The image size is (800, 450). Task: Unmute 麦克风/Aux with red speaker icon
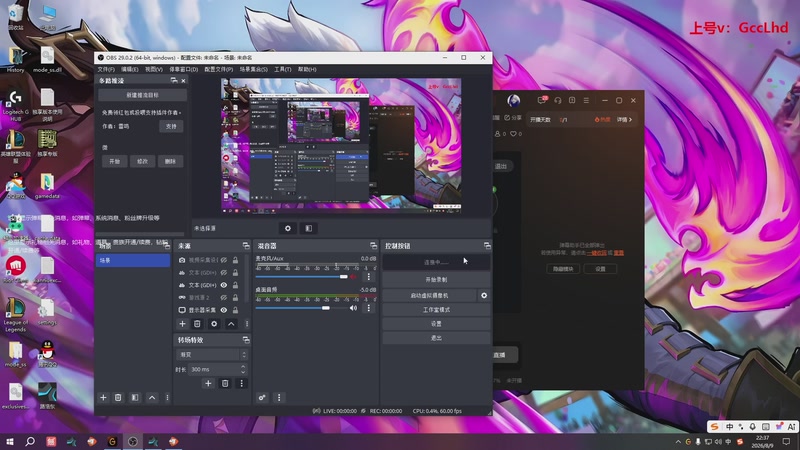(353, 277)
